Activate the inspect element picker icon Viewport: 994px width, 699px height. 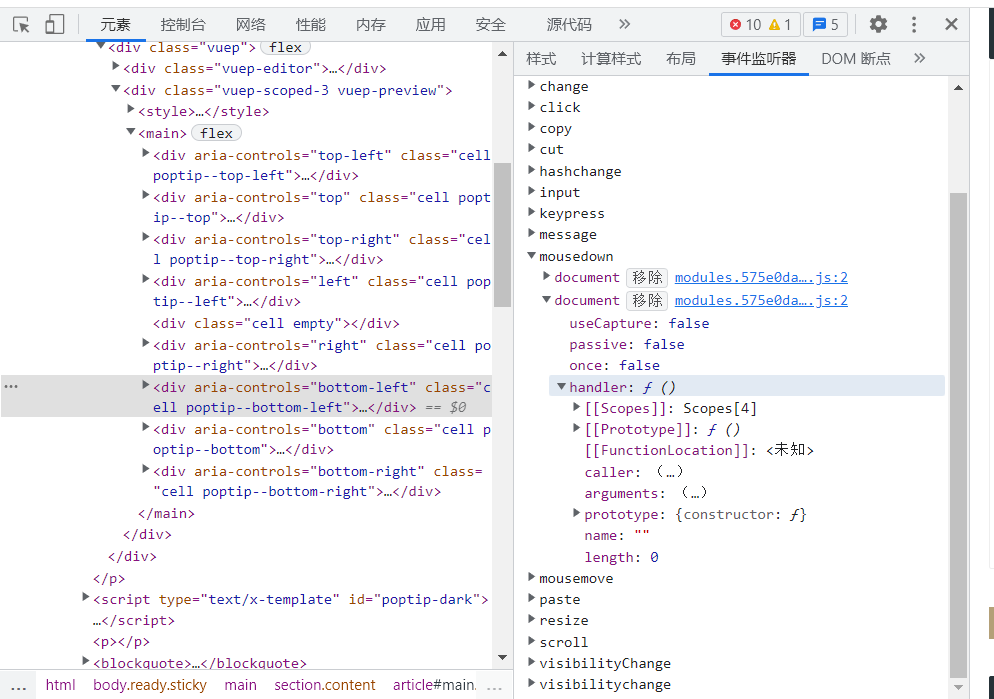(x=21, y=25)
